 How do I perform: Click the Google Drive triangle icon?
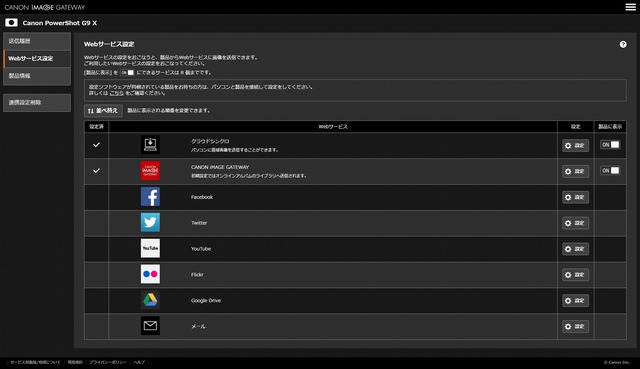click(150, 300)
